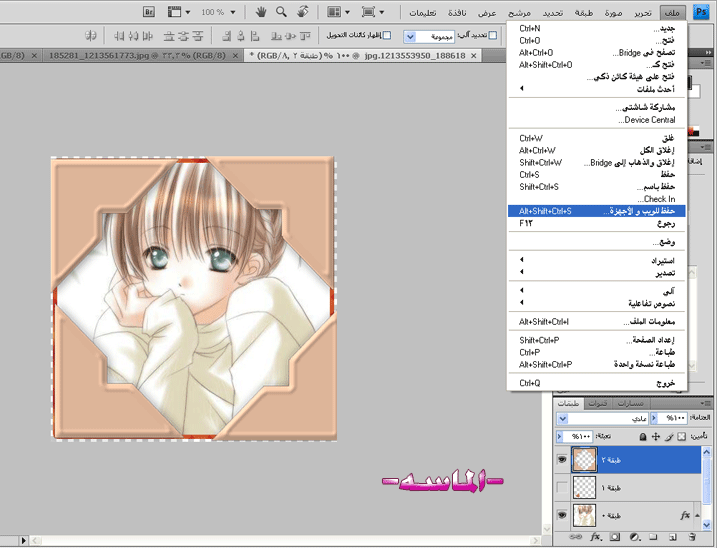Screen dimensions: 717x548
Task: Enable the تحديد آلي auto-select checkbox
Action: (x=493, y=35)
